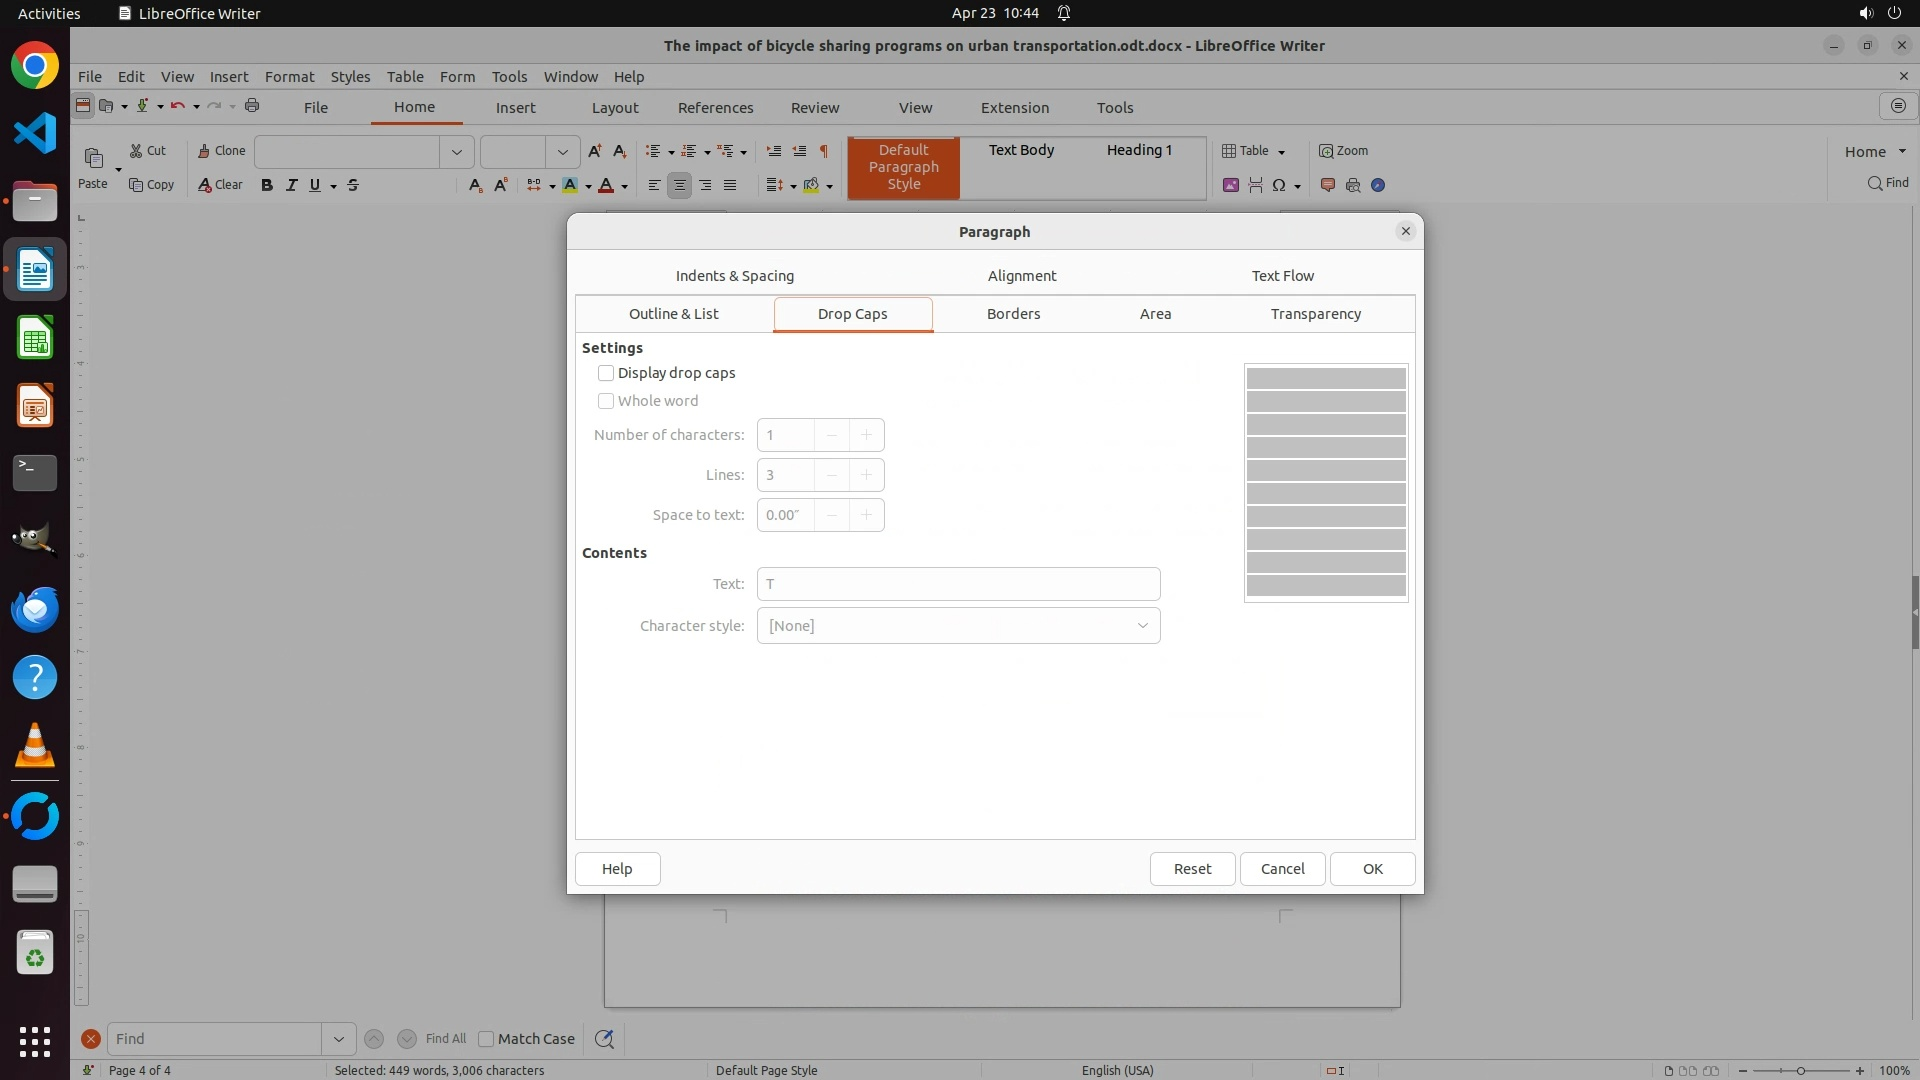Open Find and Replace icon in find bar
This screenshot has width=1920, height=1080.
pos(604,1039)
